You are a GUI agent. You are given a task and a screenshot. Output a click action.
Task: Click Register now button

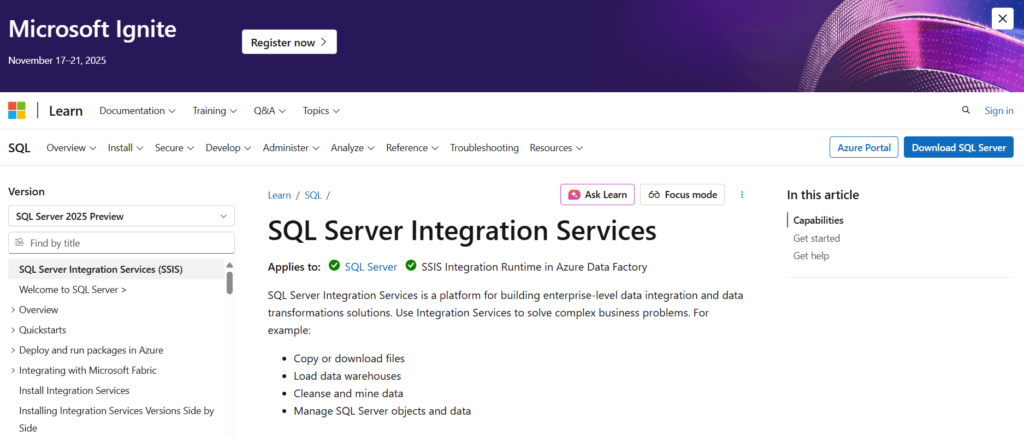[x=289, y=42]
